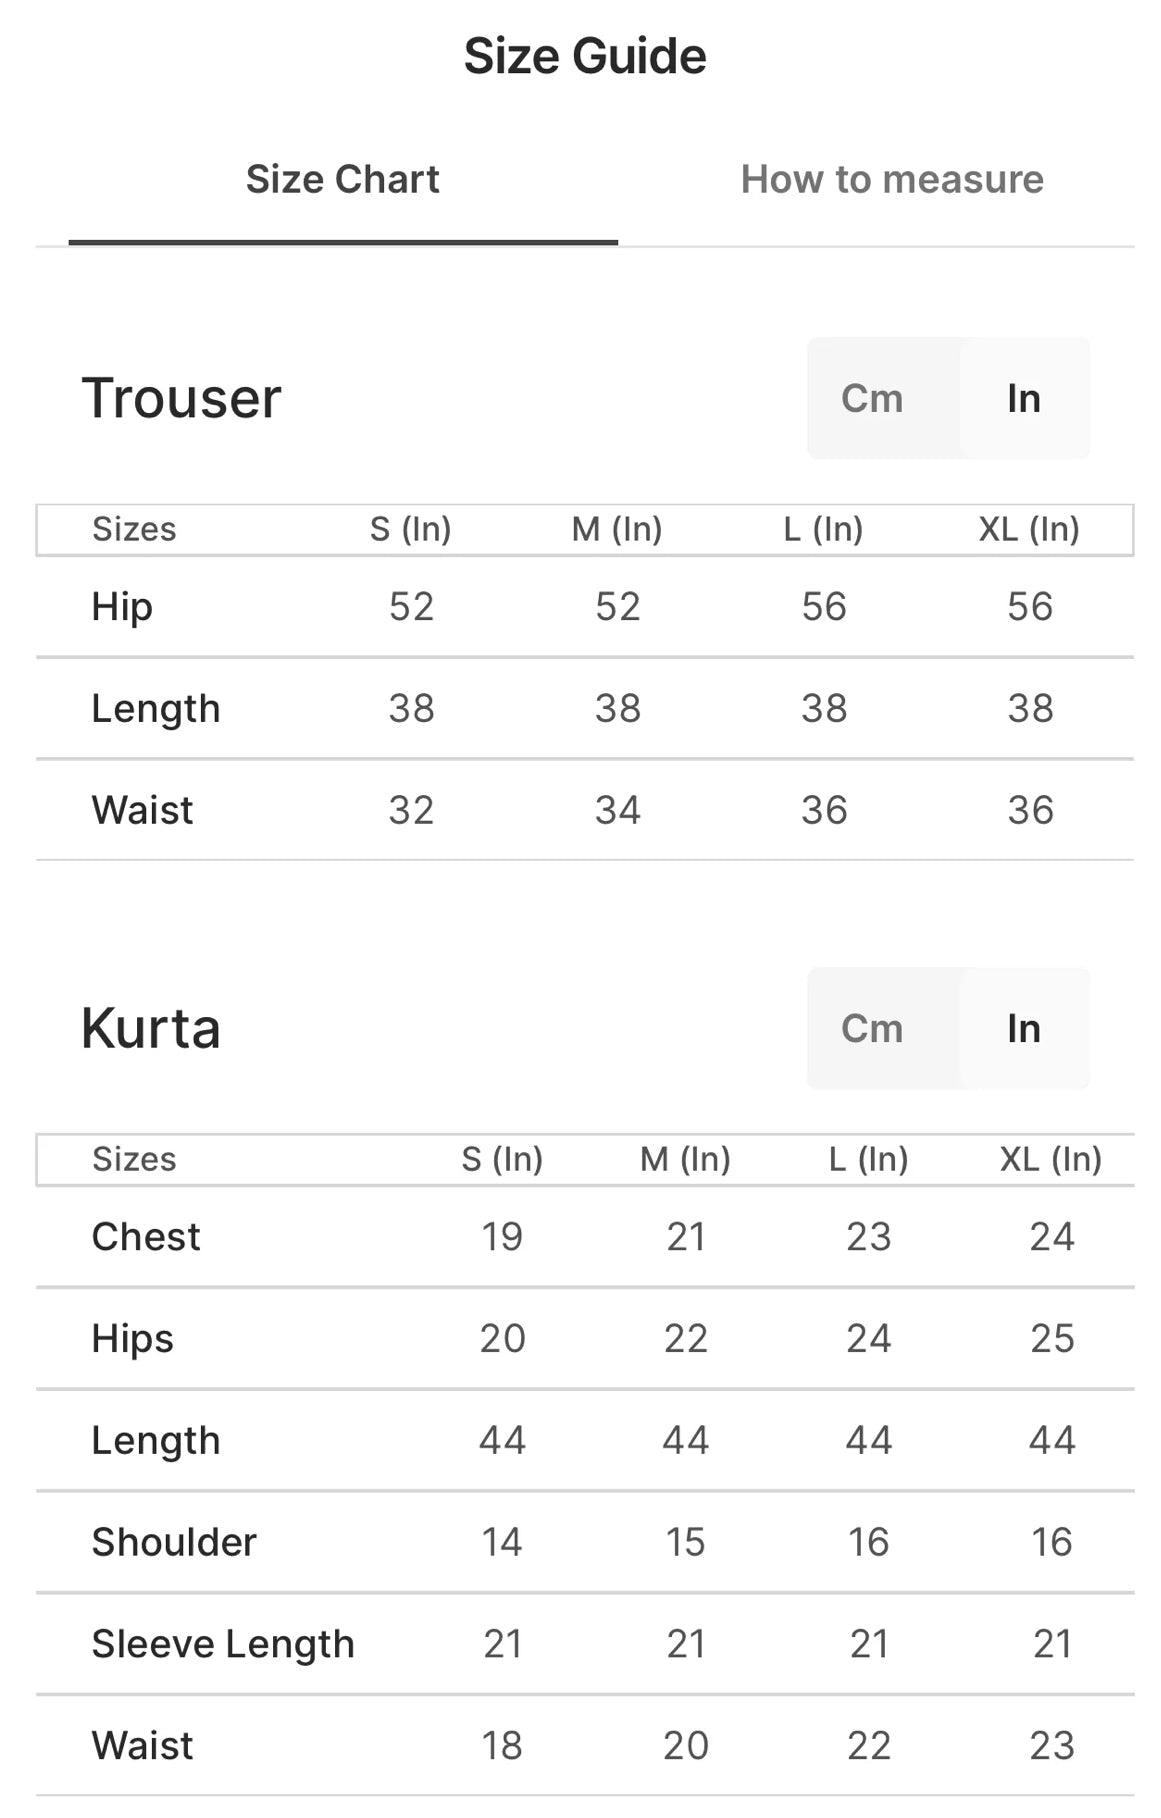Click the Waist row label under Trouser
The image size is (1161, 1818).
[x=142, y=810]
